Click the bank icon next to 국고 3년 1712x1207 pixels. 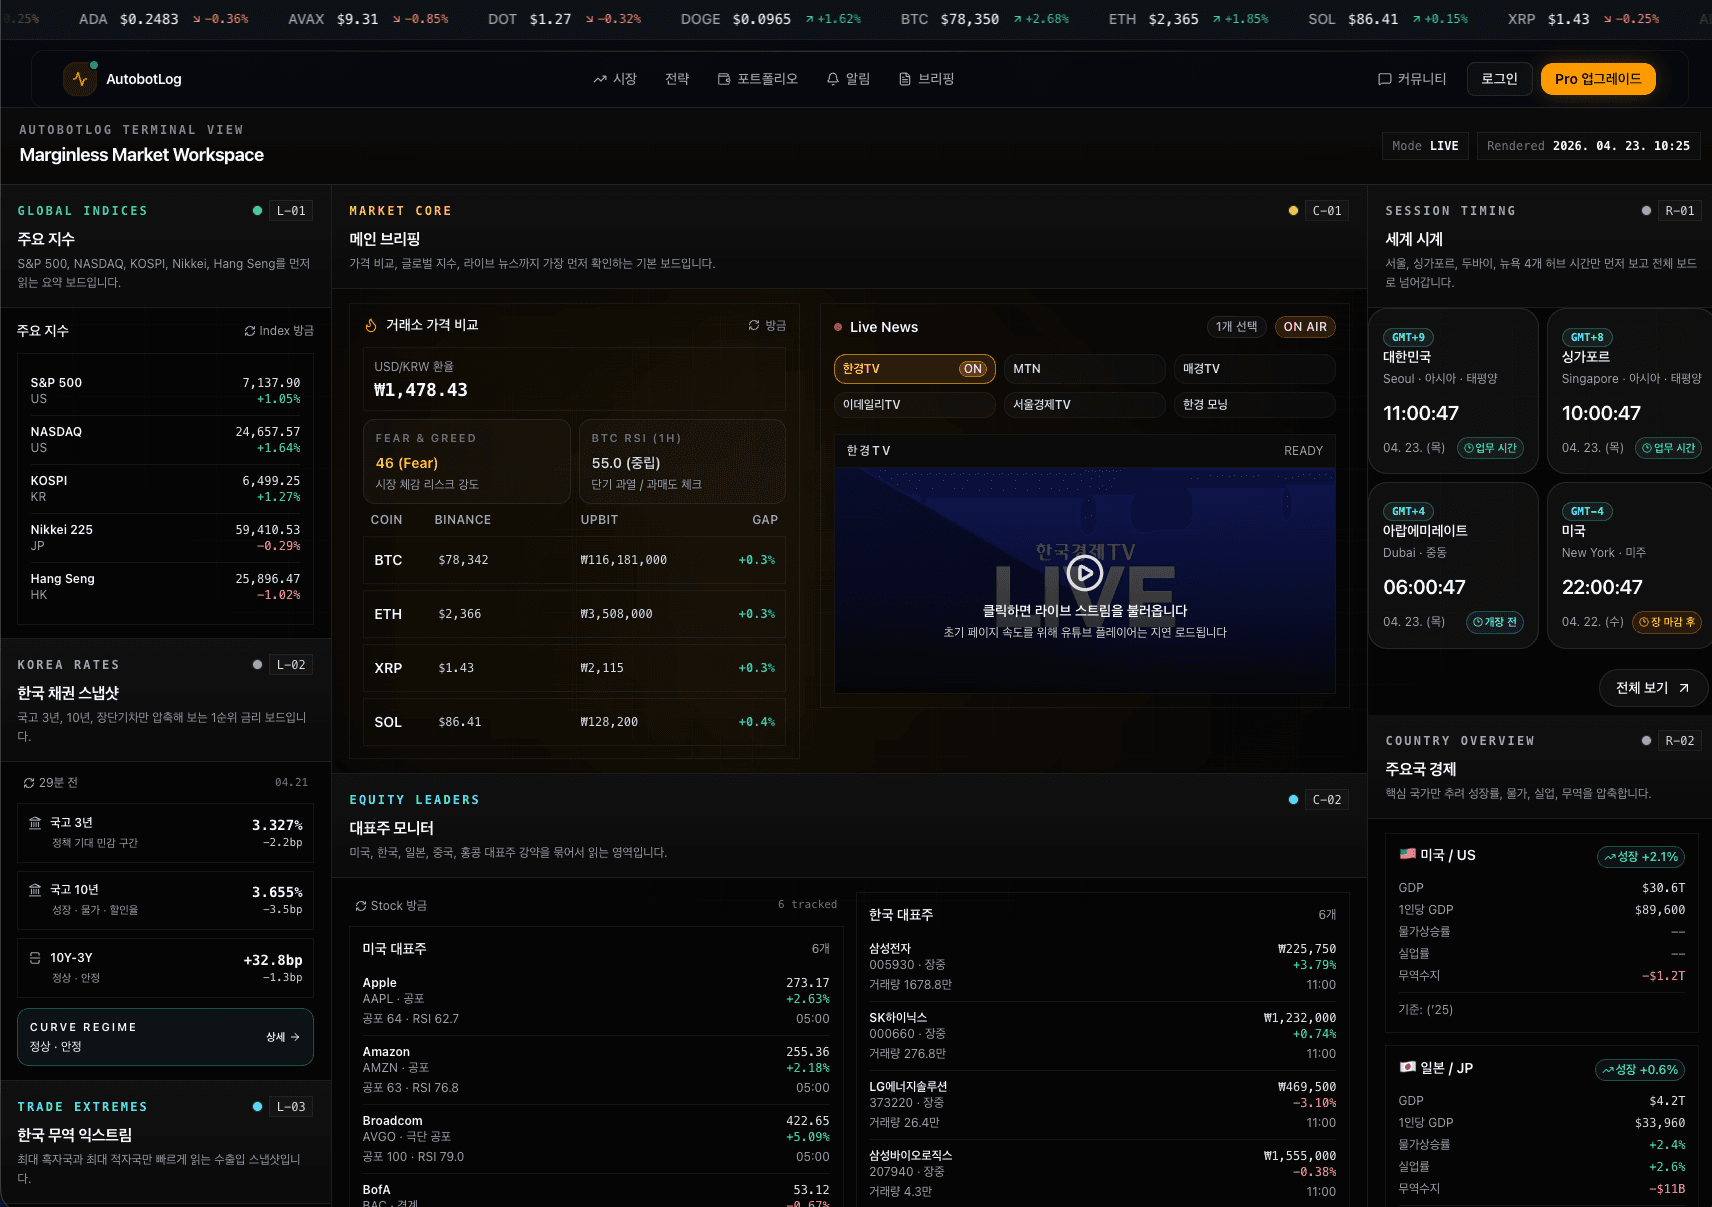pyautogui.click(x=35, y=823)
